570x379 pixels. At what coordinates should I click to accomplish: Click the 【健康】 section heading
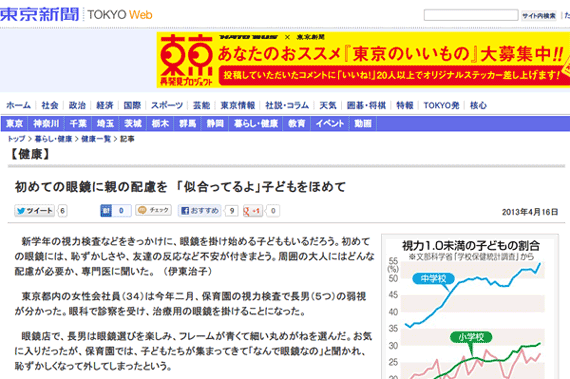(x=29, y=154)
